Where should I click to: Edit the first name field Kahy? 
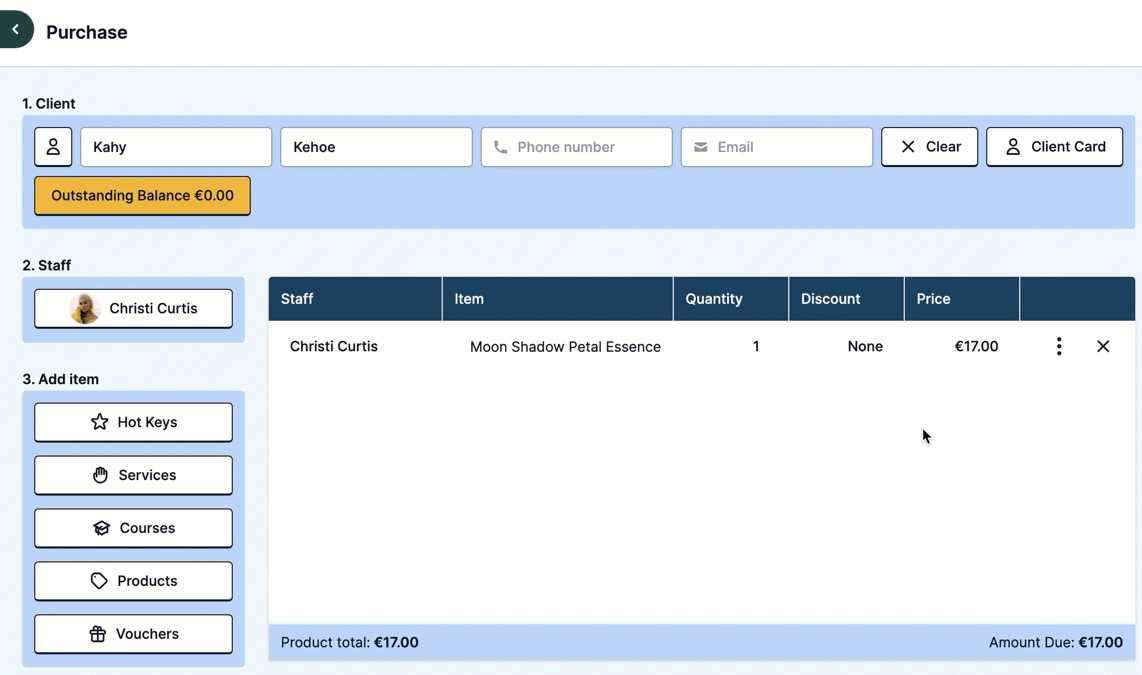click(176, 147)
